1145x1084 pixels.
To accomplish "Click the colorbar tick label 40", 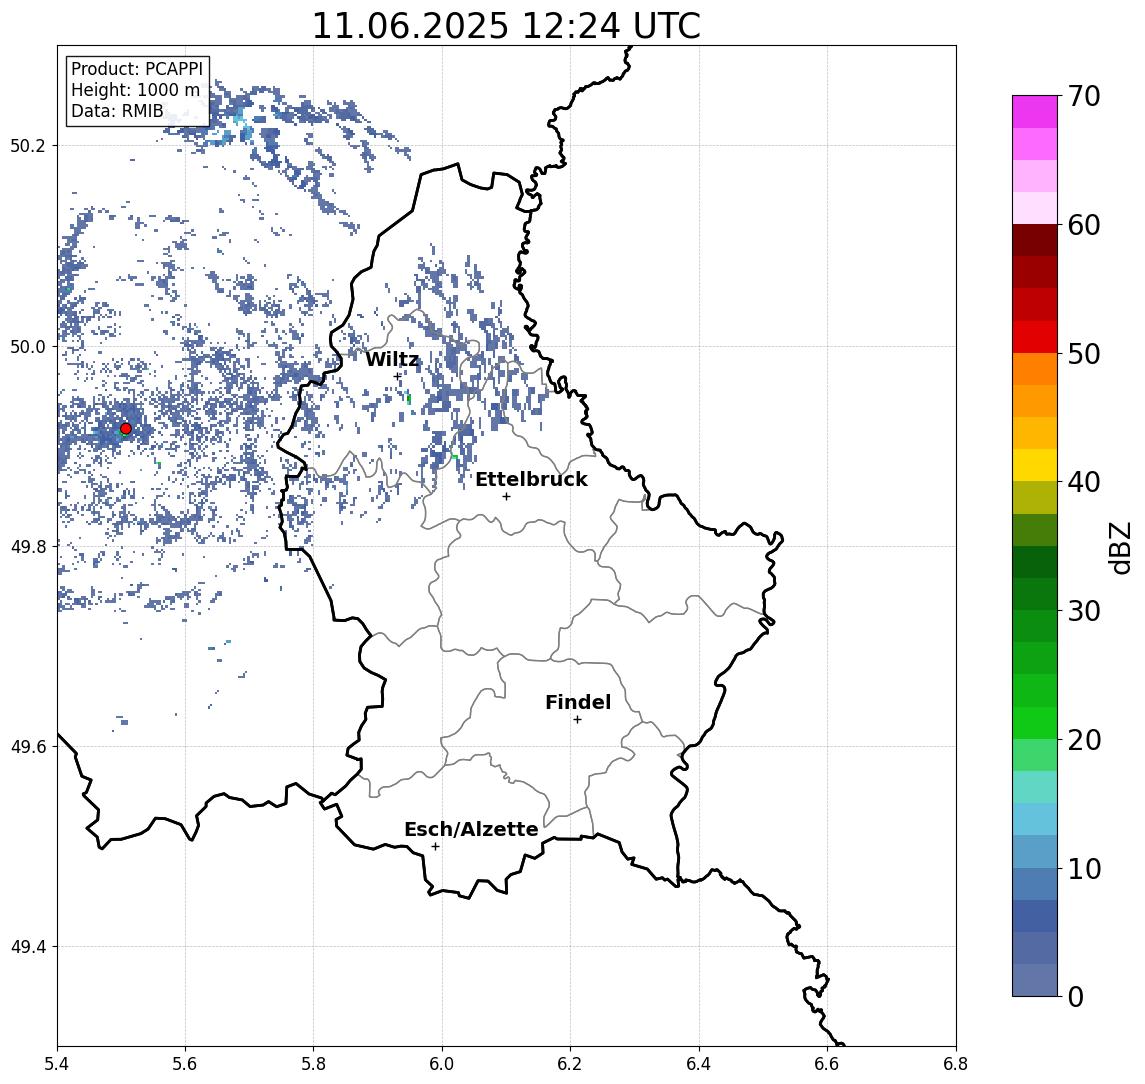I will pos(1084,482).
